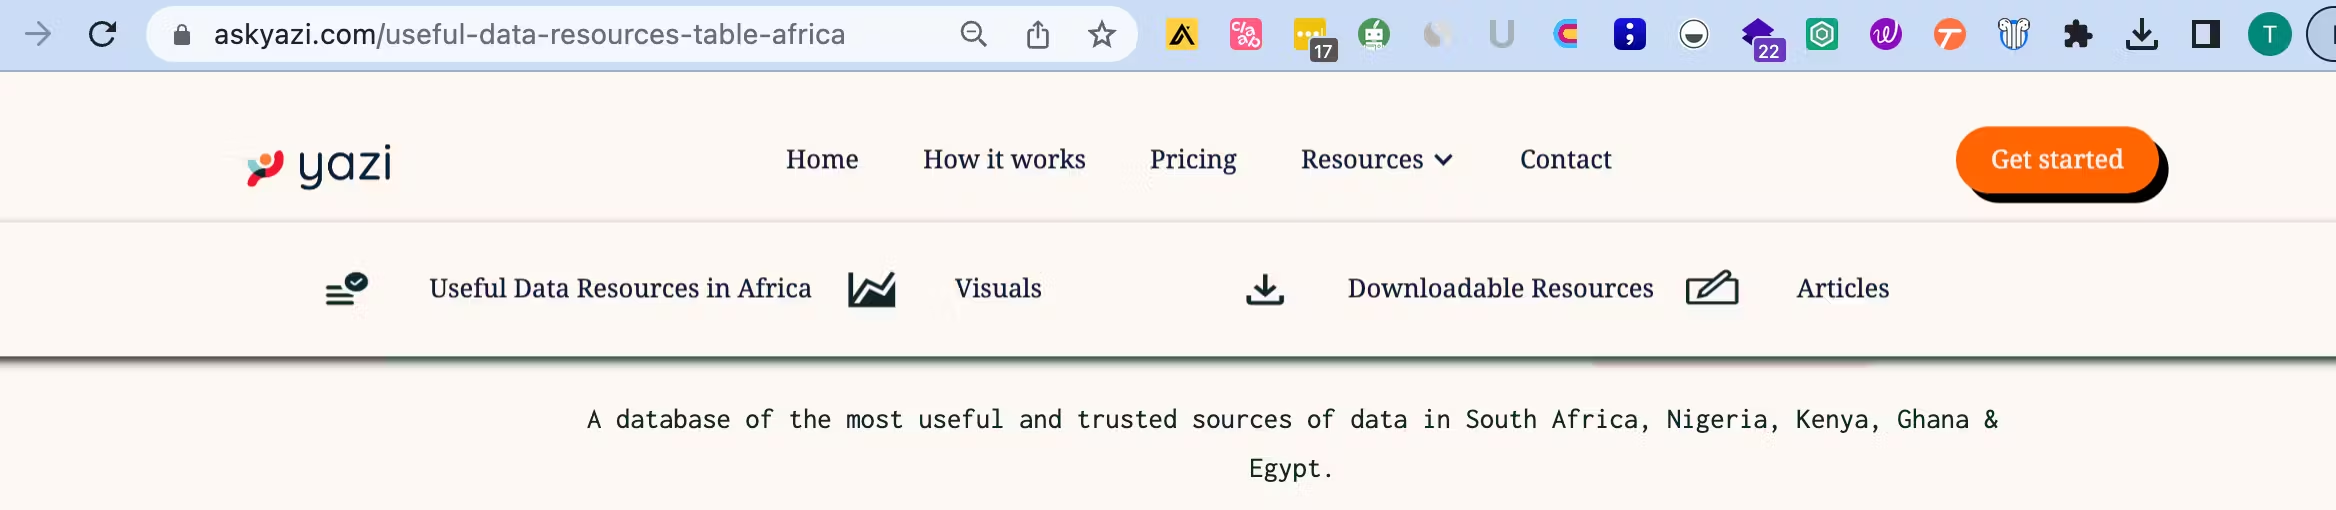Image resolution: width=2336 pixels, height=510 pixels.
Task: Open the green T profile avatar
Action: coord(2269,35)
